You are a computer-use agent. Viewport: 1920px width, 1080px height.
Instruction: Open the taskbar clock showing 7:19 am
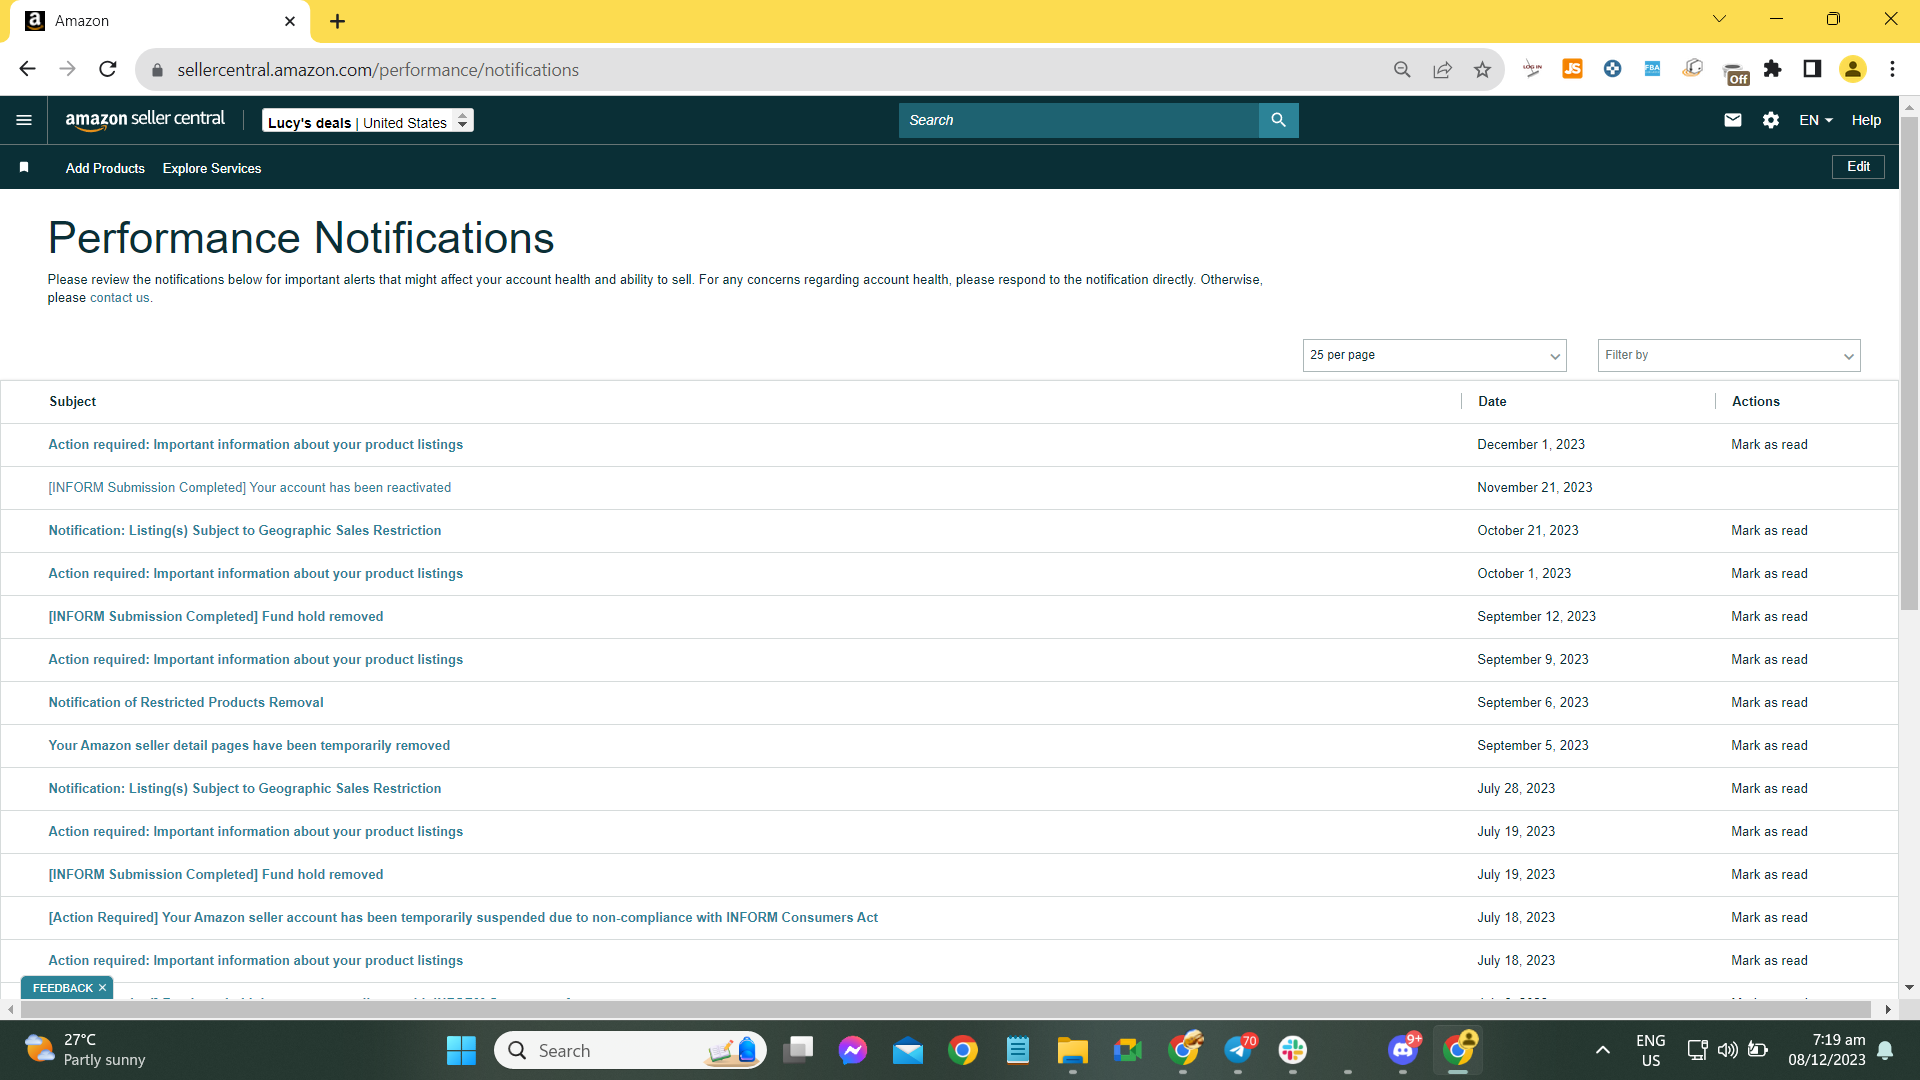pyautogui.click(x=1827, y=1050)
